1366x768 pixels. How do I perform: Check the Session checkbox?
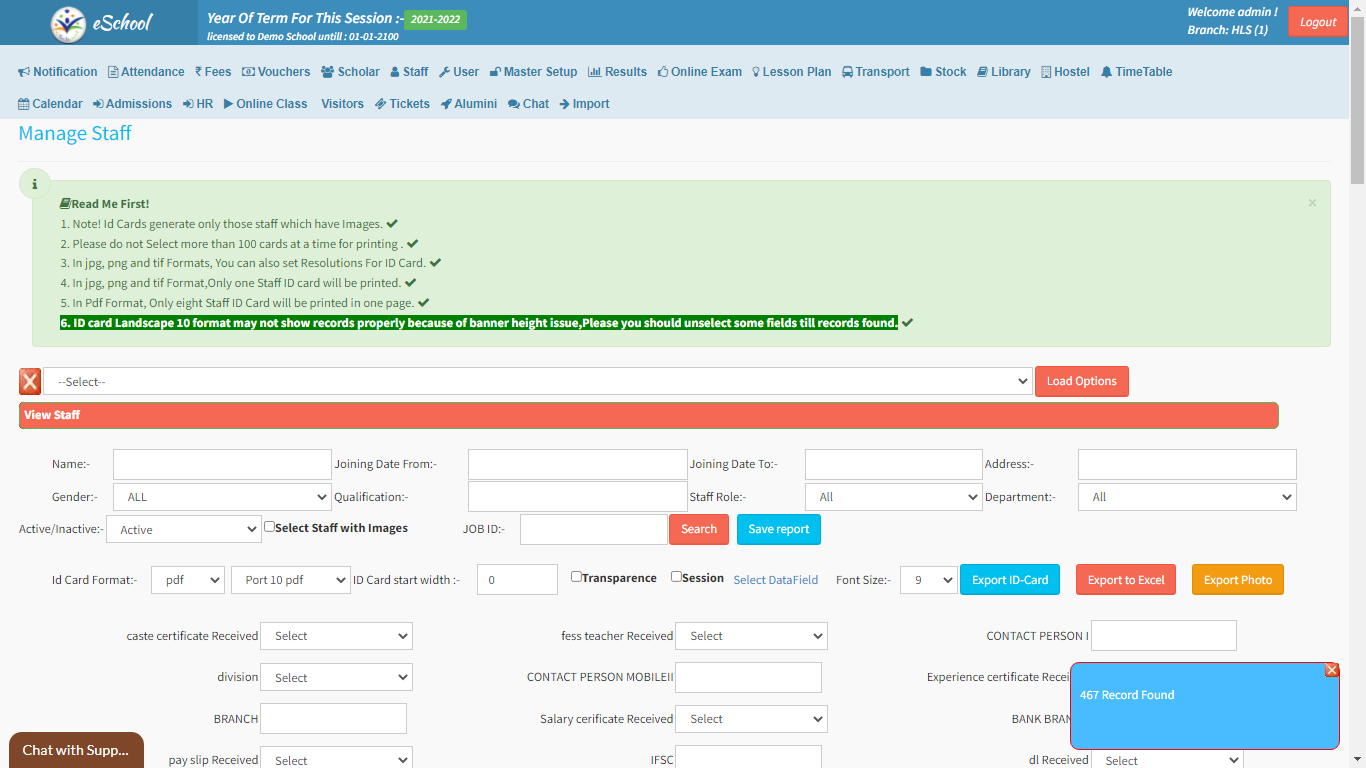coord(676,577)
